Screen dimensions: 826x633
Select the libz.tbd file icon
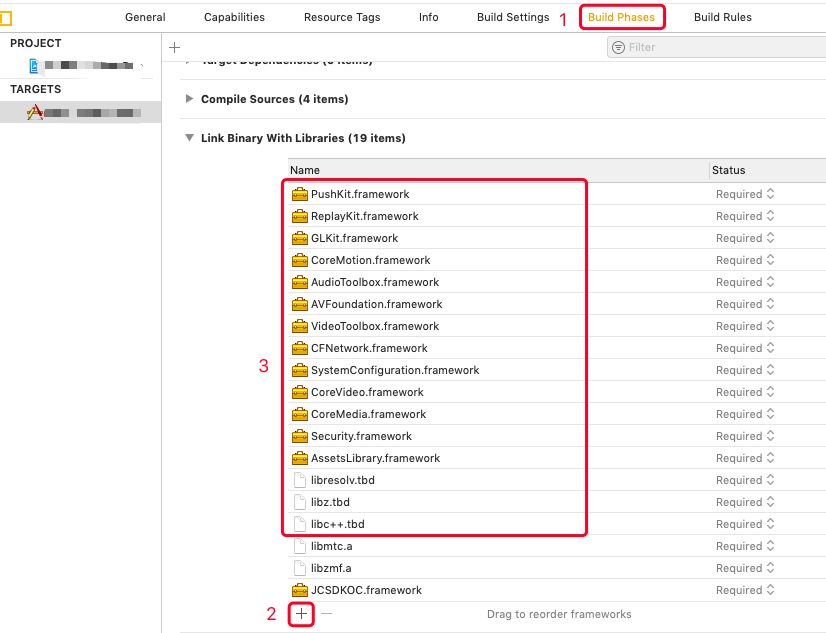point(300,502)
